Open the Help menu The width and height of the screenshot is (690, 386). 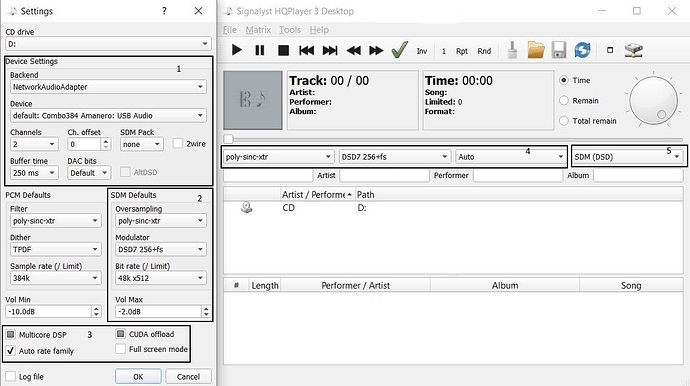tap(319, 30)
